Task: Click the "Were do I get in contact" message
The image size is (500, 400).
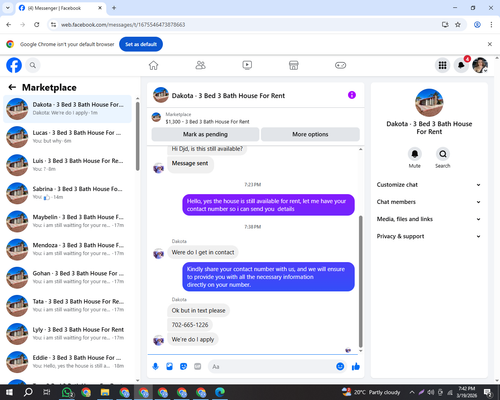Action: [x=203, y=252]
